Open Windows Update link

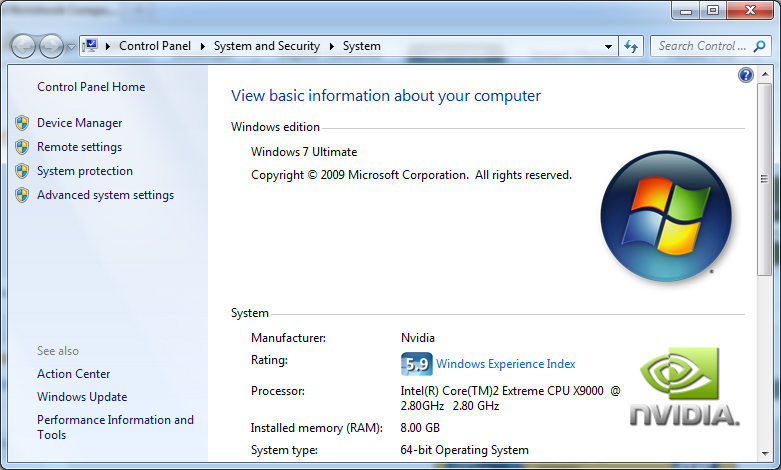pyautogui.click(x=82, y=397)
